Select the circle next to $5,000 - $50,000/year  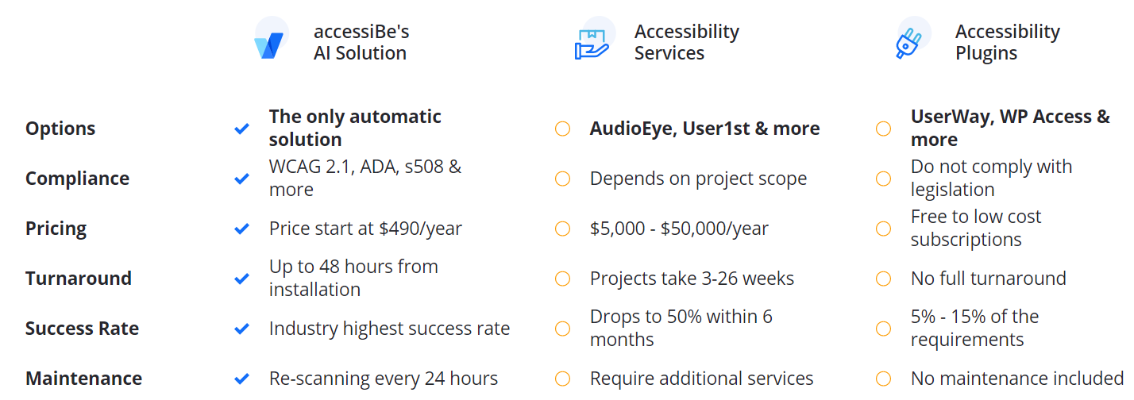point(563,229)
